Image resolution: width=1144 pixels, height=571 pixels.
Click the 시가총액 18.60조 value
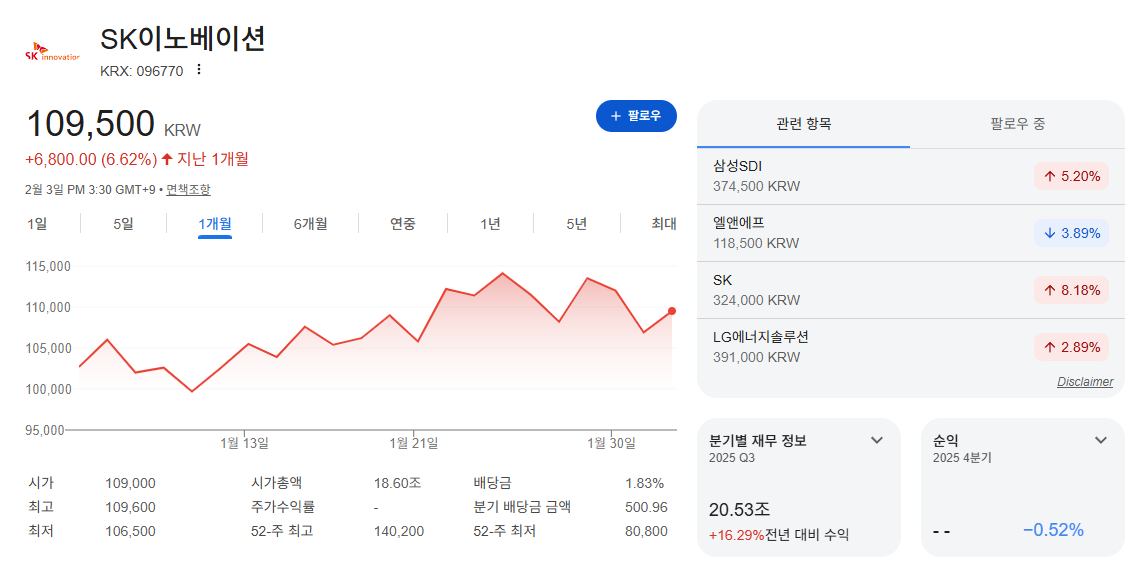(x=397, y=483)
